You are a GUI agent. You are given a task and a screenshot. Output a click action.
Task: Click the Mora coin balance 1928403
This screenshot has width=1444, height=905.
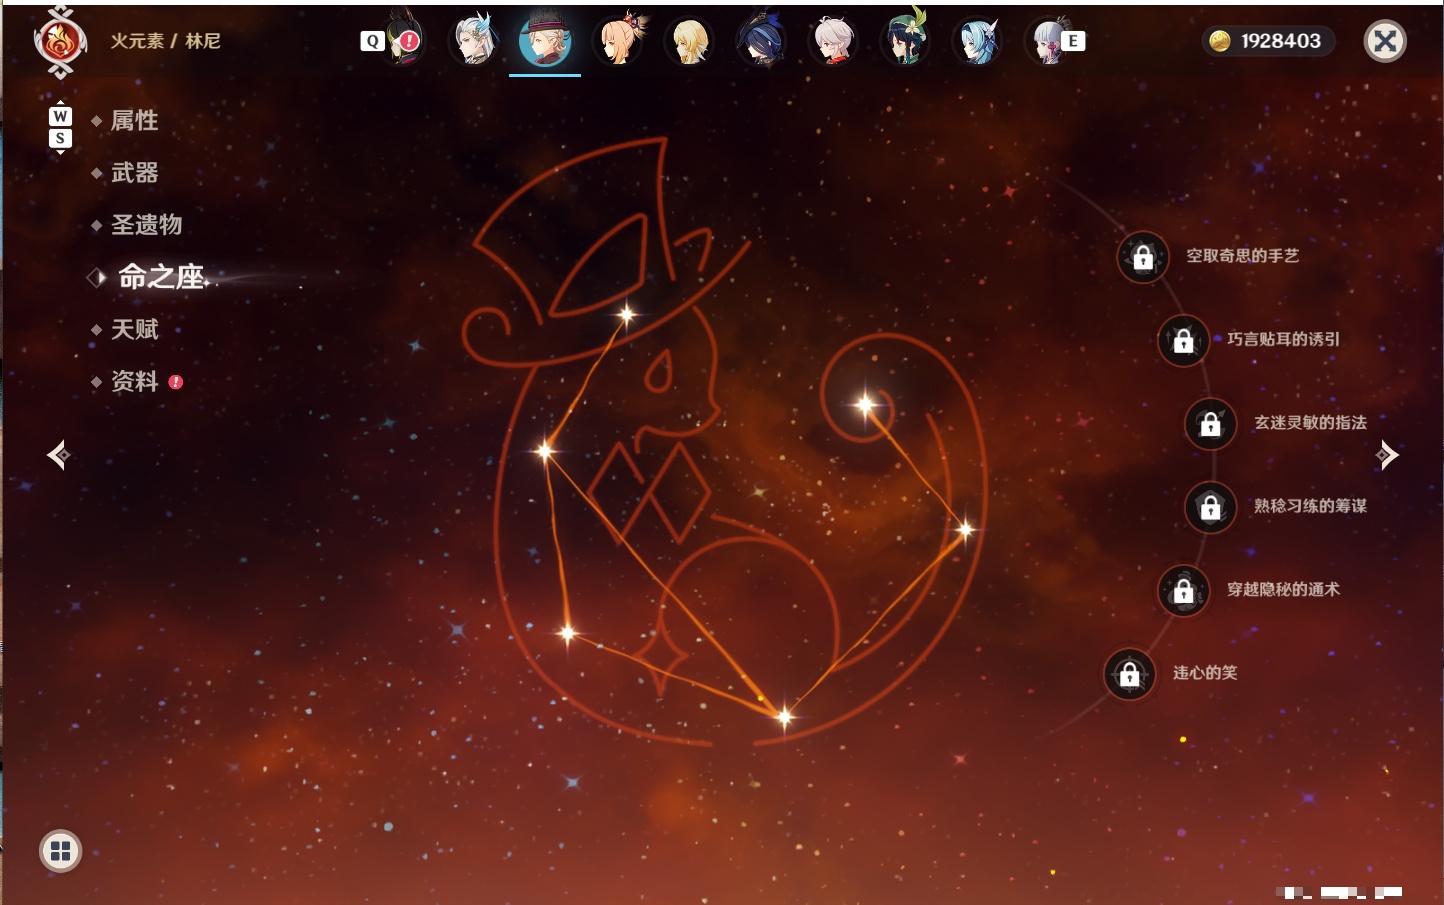[1267, 41]
